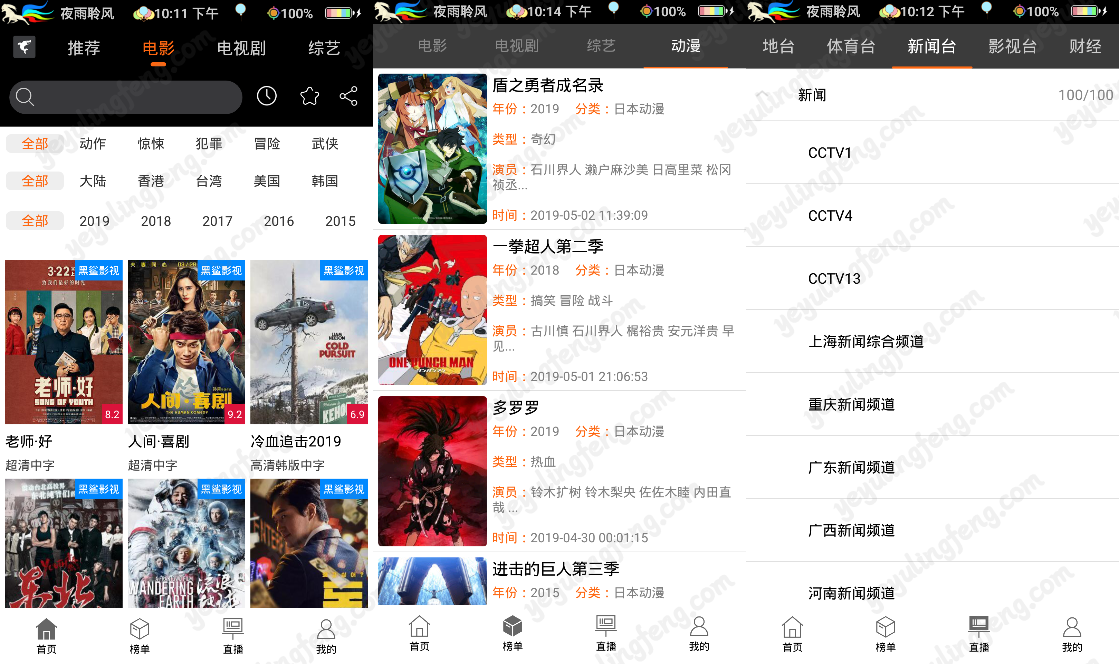Filter movies by 韩国 region
The height and width of the screenshot is (664, 1119).
(325, 181)
